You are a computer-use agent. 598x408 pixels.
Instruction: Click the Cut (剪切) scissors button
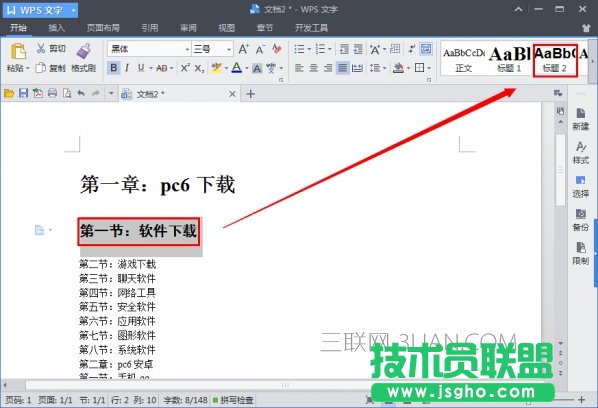pos(51,48)
